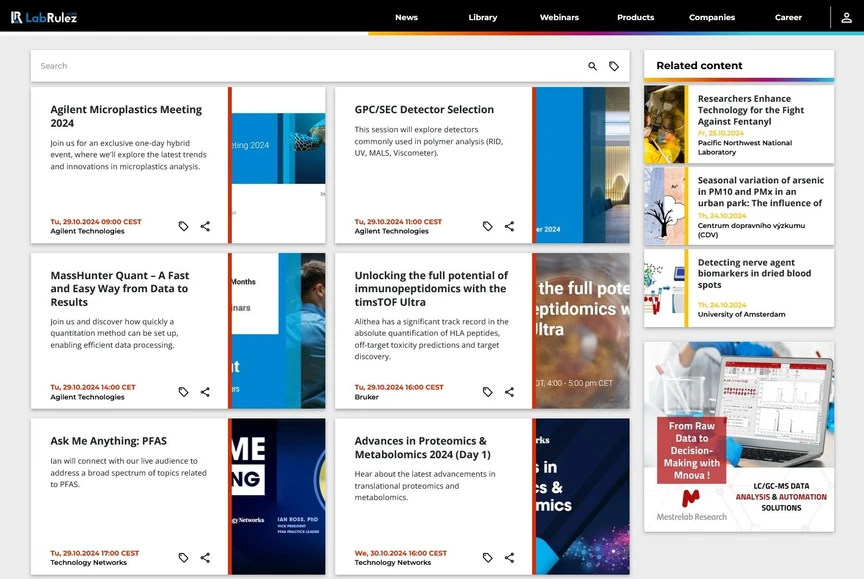Click the search magnifier icon
Viewport: 864px width, 579px height.
(x=592, y=66)
